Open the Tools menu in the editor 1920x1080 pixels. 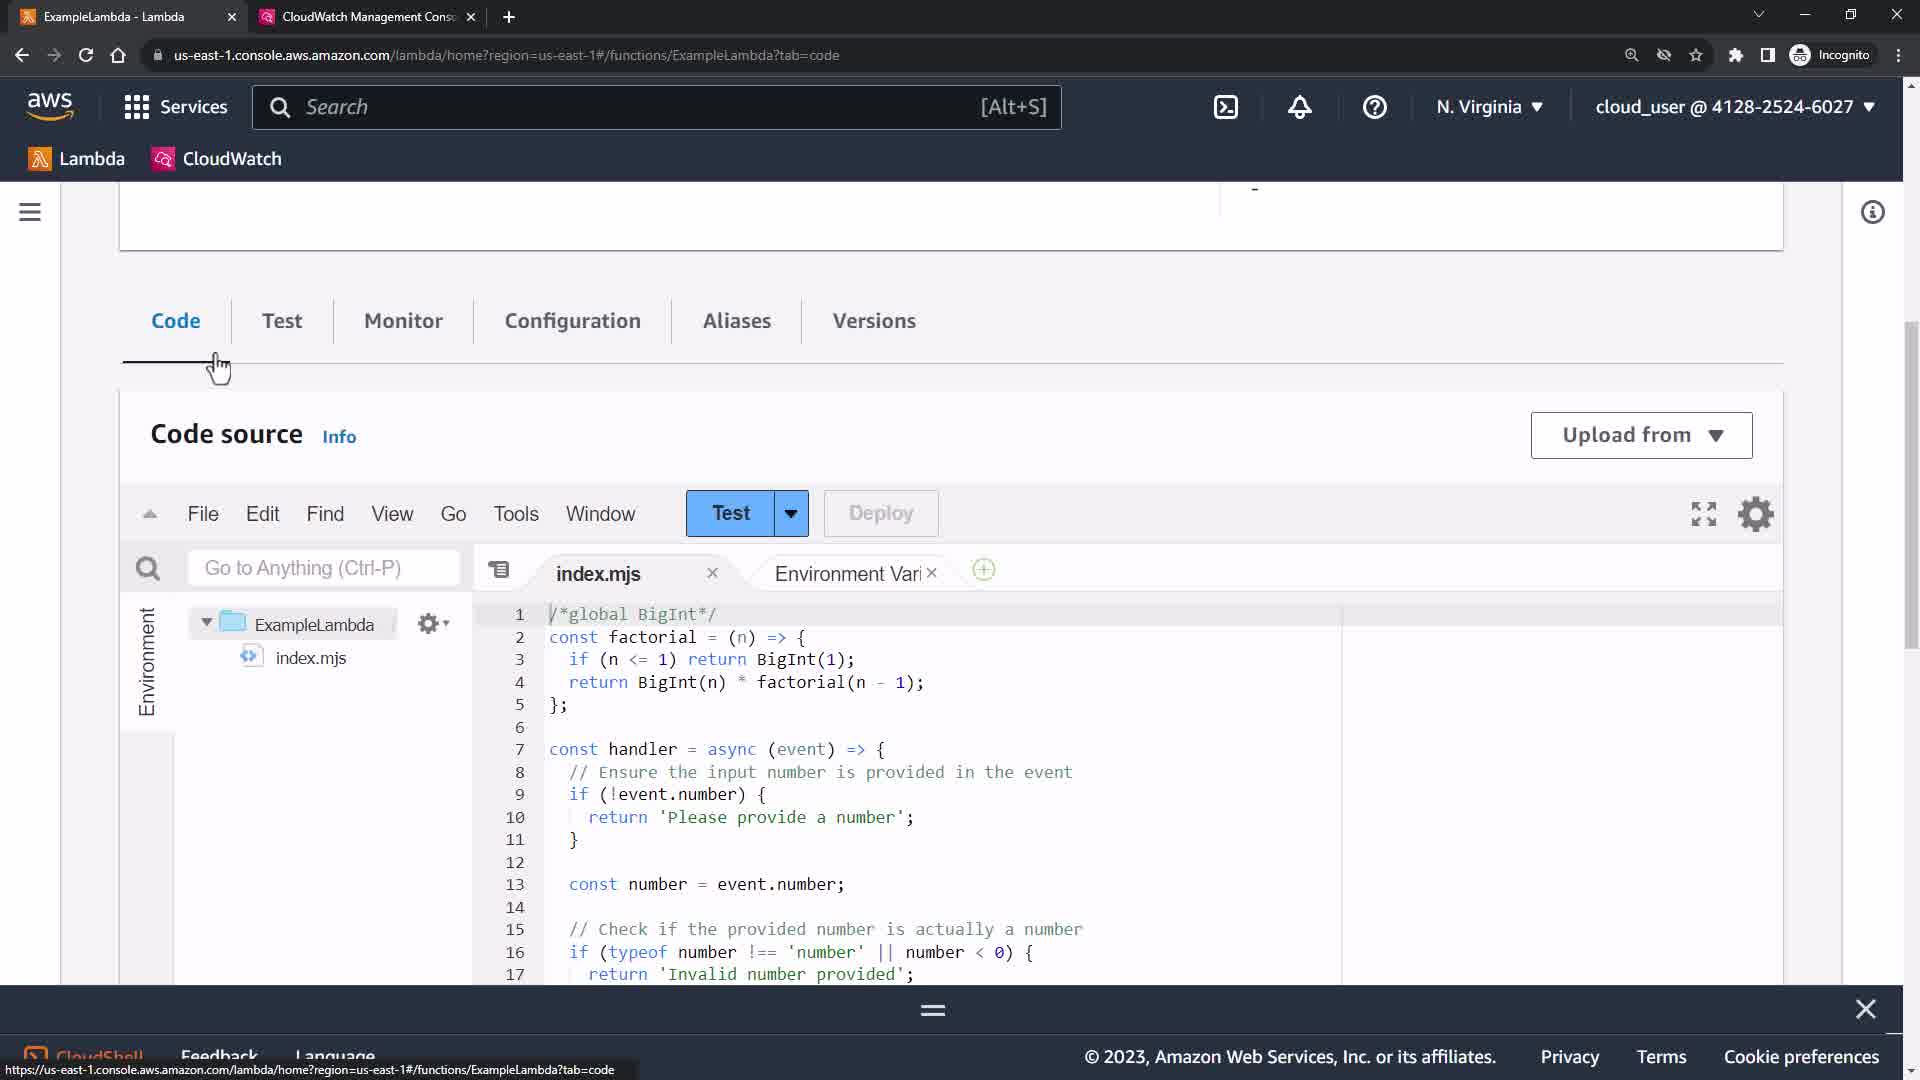point(515,514)
